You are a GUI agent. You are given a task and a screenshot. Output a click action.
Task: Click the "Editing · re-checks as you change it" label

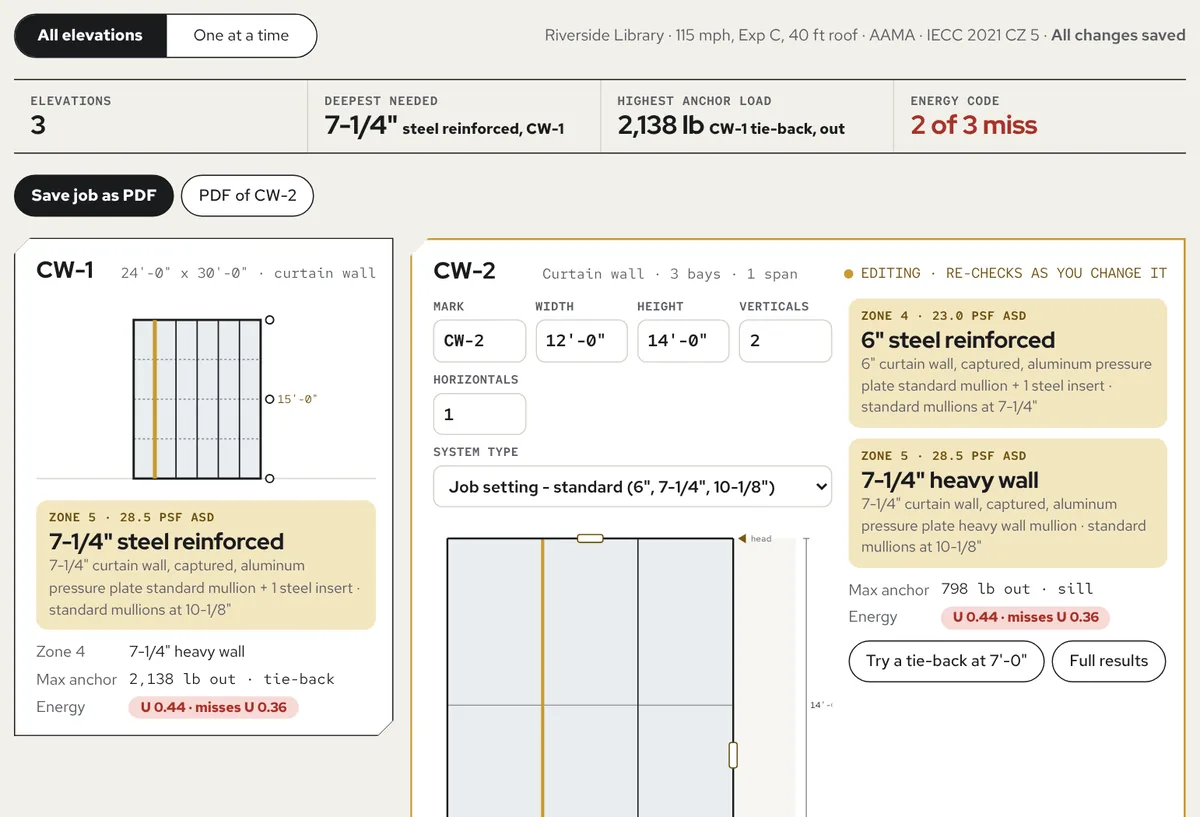pos(1014,273)
